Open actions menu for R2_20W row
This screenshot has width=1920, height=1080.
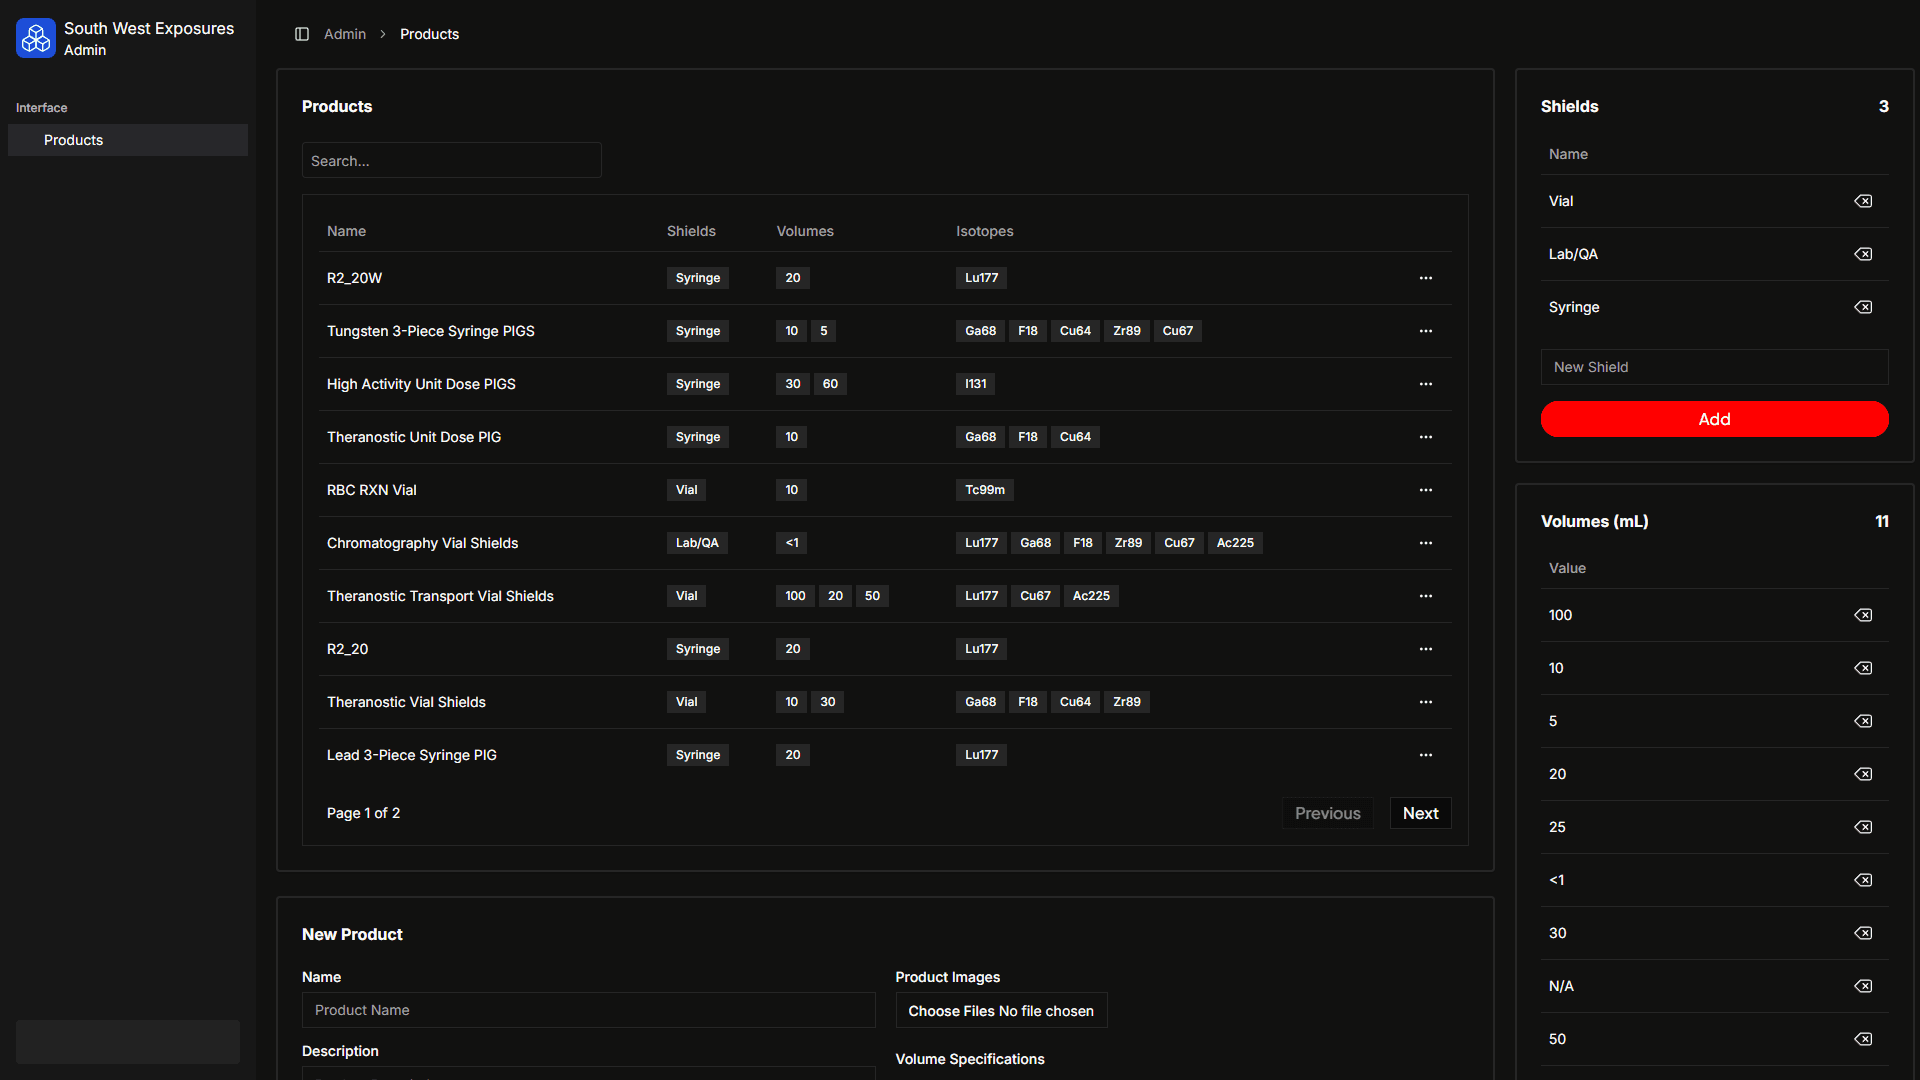click(x=1425, y=278)
